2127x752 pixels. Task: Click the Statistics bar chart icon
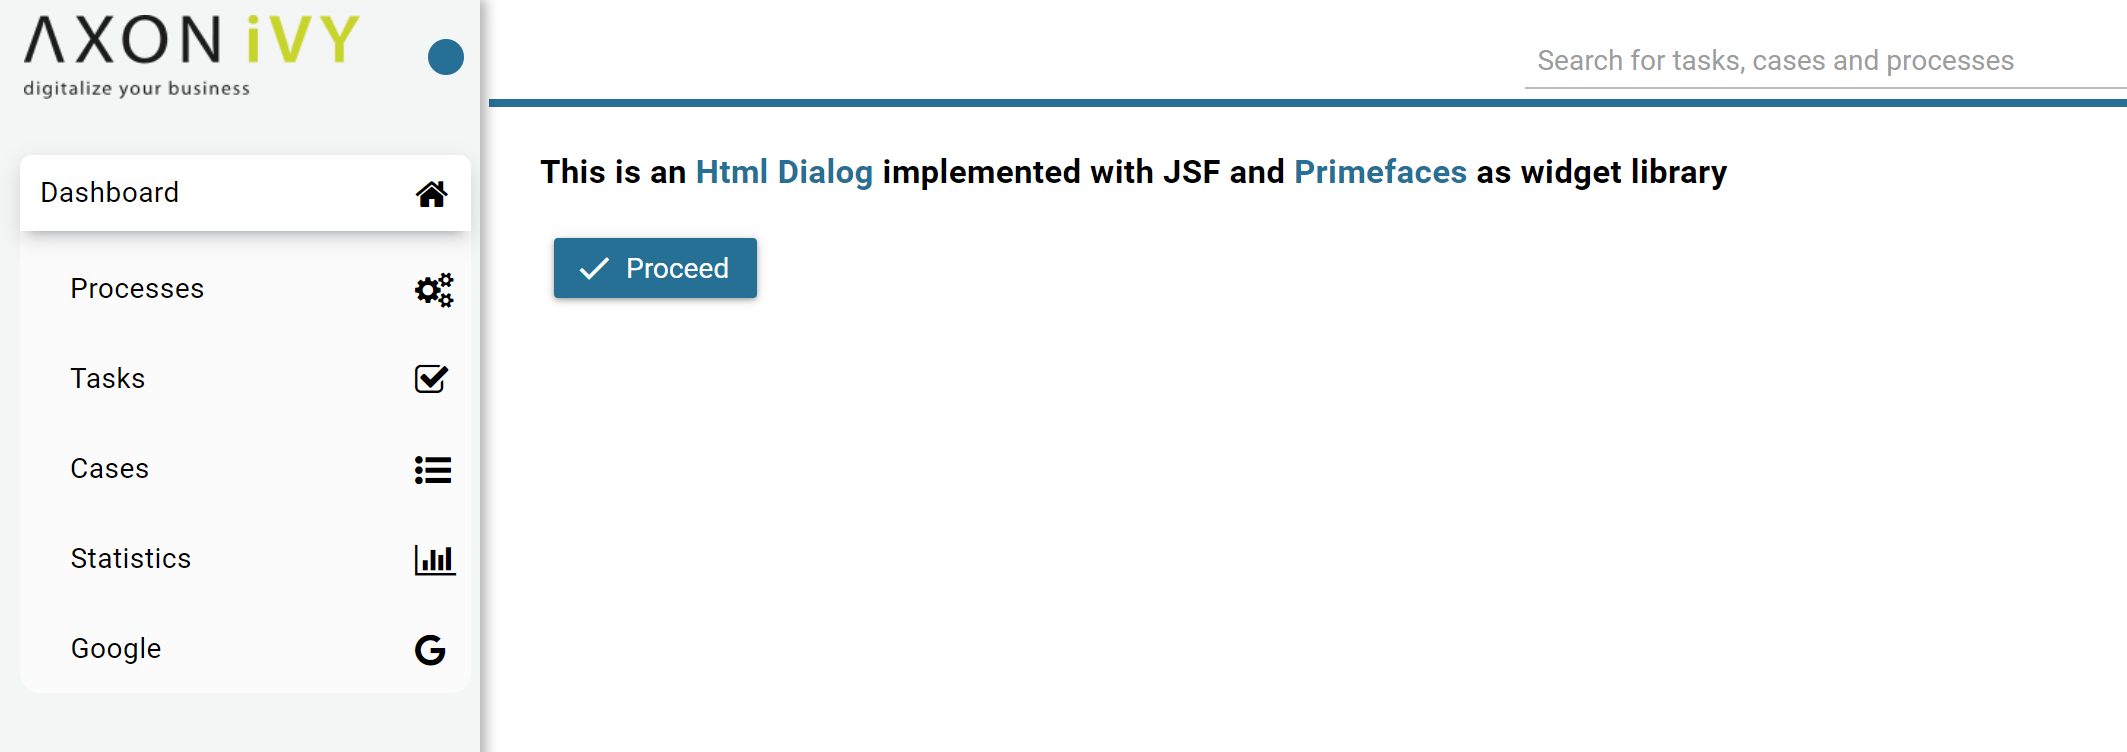(x=435, y=560)
